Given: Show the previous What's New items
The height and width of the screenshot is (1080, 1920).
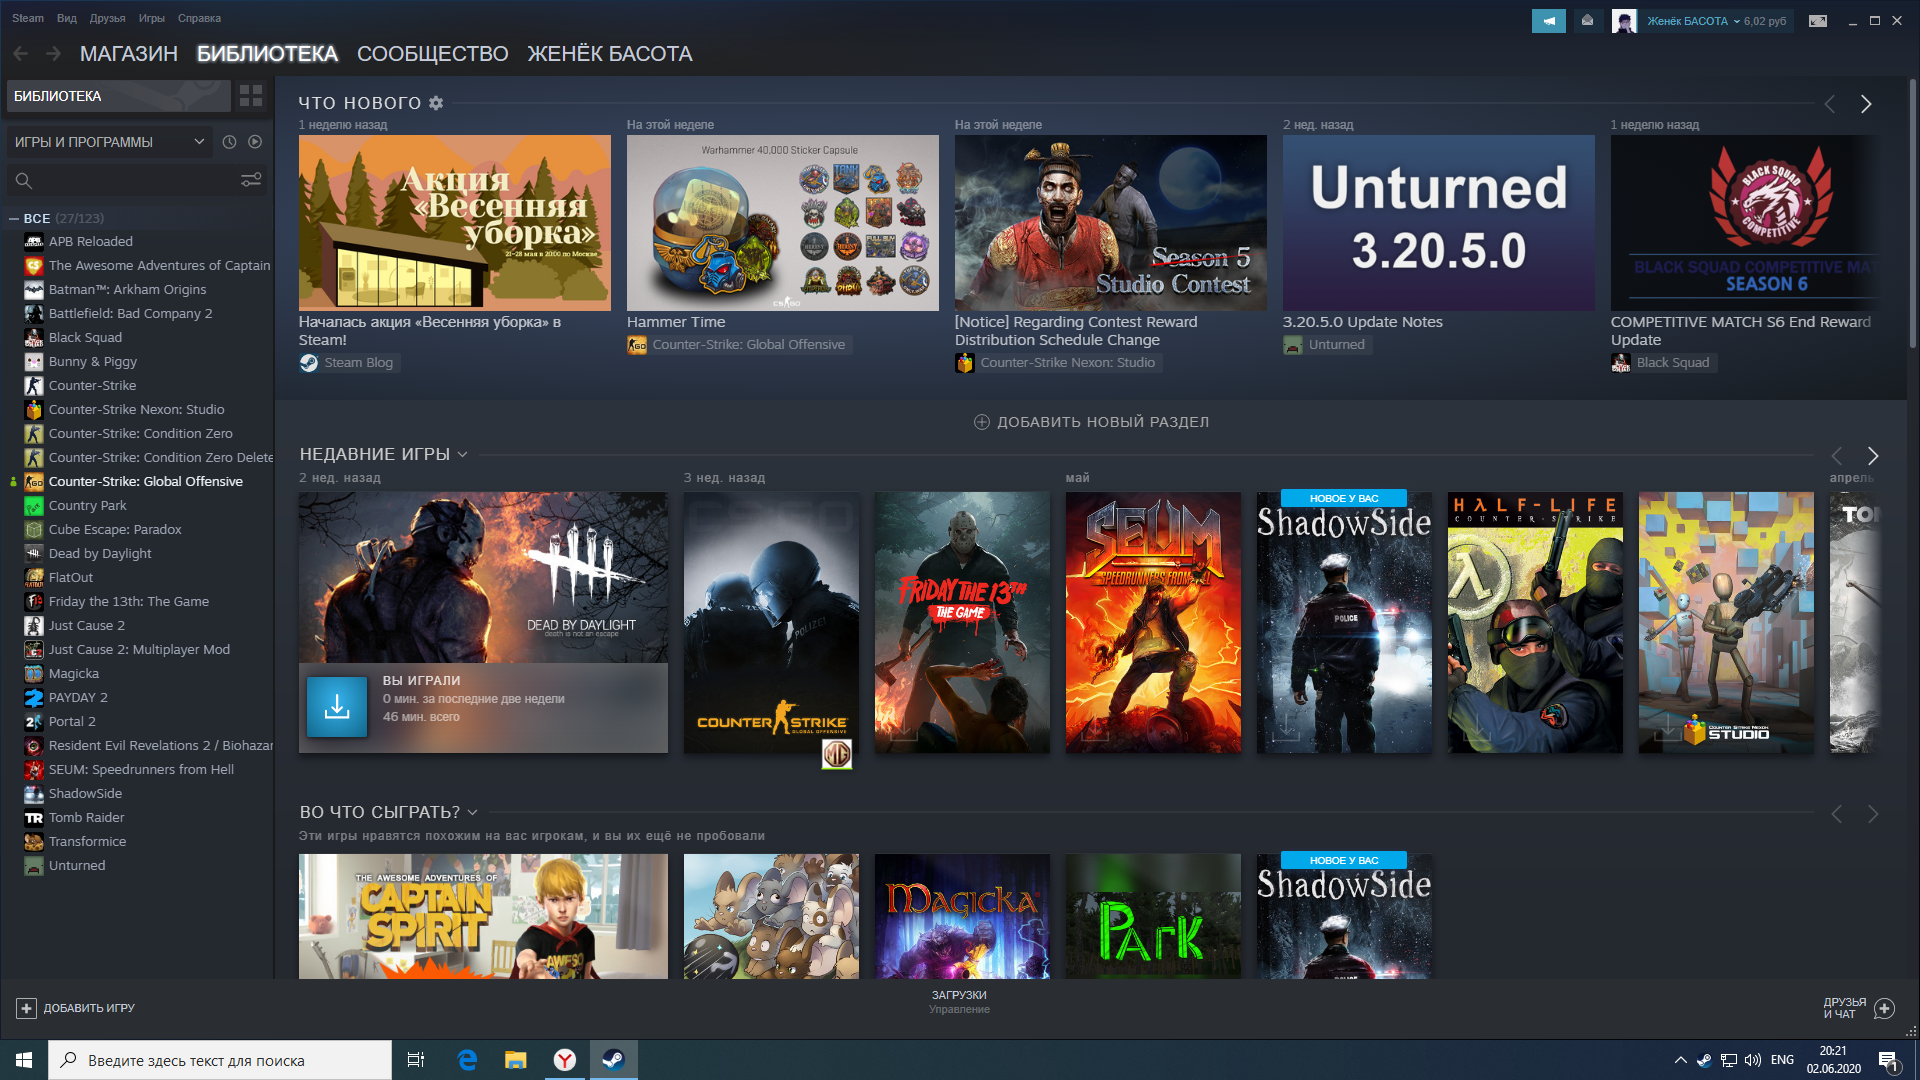Looking at the screenshot, I should (x=1830, y=104).
